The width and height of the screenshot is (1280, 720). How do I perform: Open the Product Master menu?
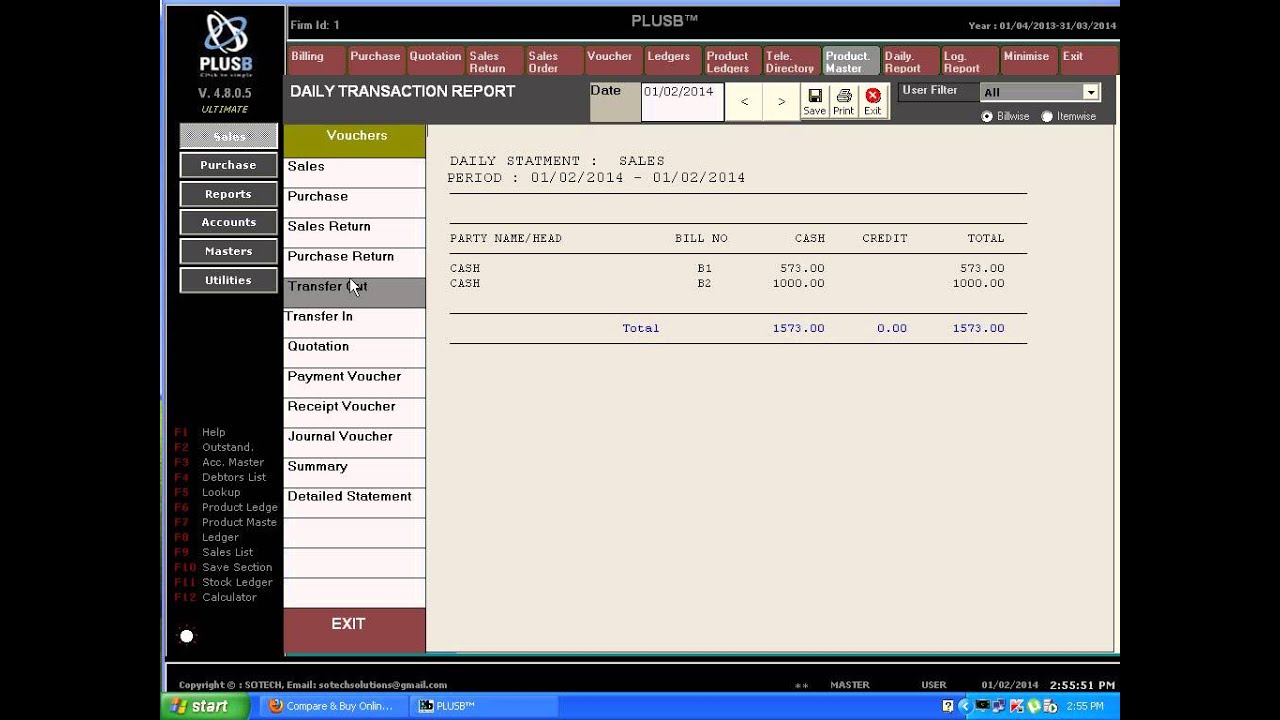(851, 61)
